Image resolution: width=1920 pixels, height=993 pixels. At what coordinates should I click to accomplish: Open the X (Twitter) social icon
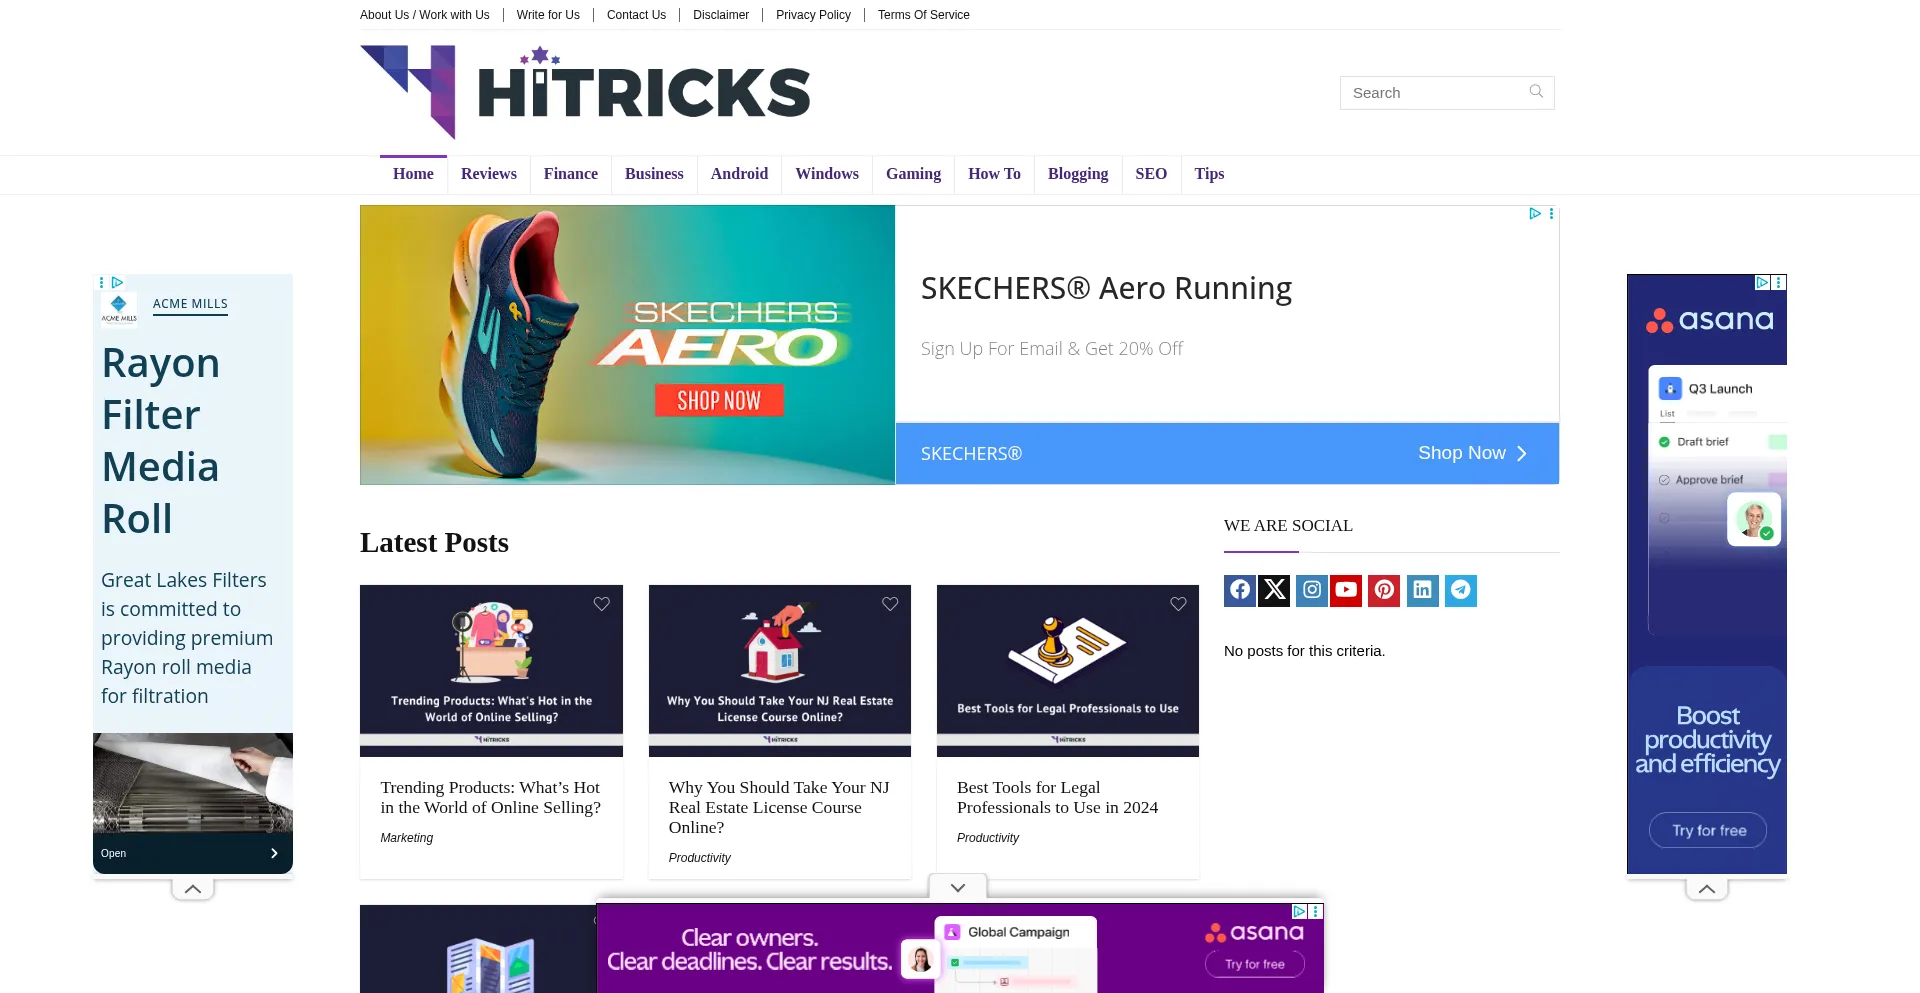point(1274,590)
